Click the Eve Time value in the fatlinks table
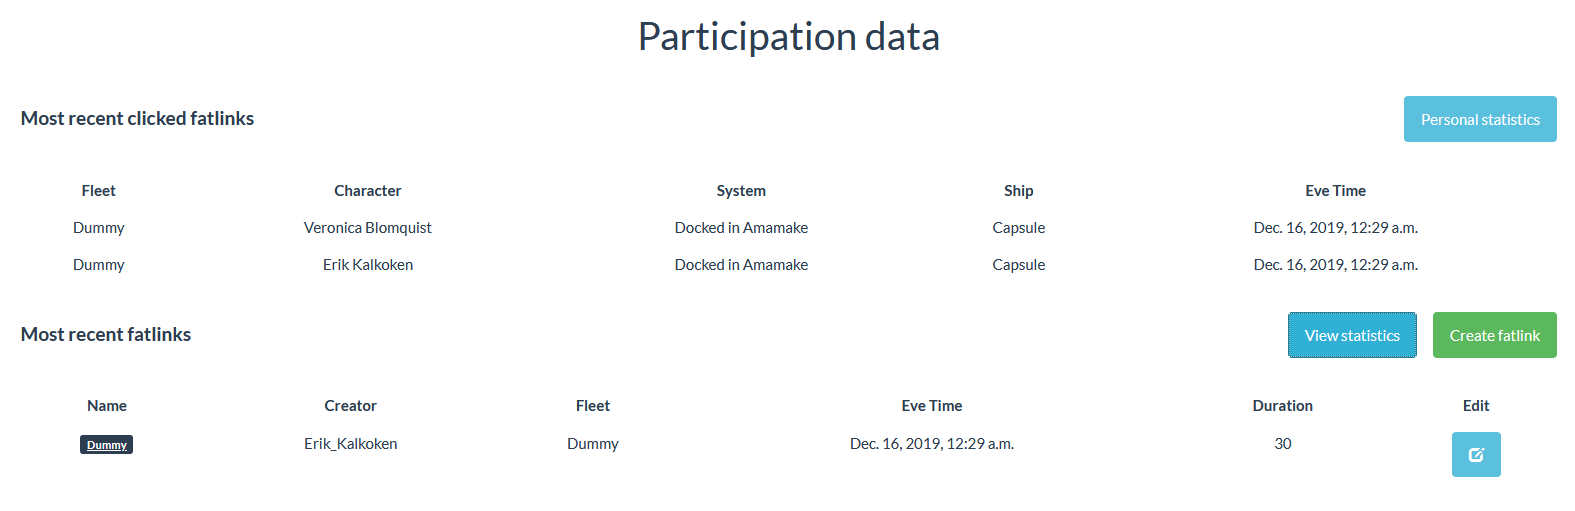1575x511 pixels. pos(931,444)
